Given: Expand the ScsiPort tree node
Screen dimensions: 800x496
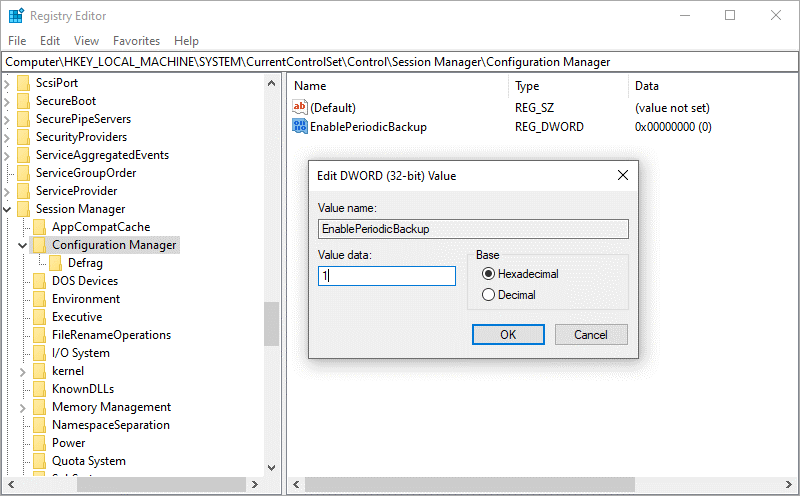Looking at the screenshot, I should (7, 83).
